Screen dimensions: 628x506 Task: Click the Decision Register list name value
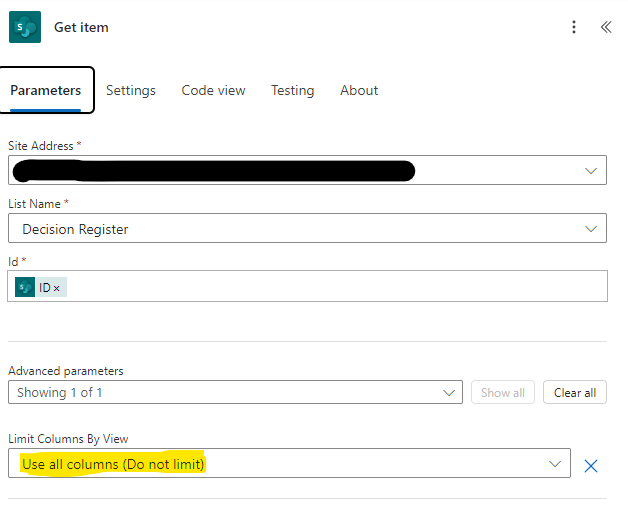(75, 229)
